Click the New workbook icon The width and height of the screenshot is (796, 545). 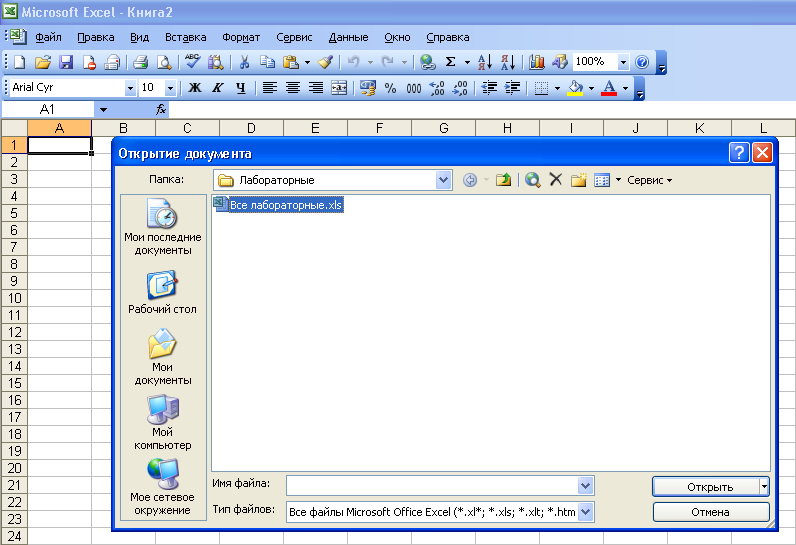click(x=20, y=62)
